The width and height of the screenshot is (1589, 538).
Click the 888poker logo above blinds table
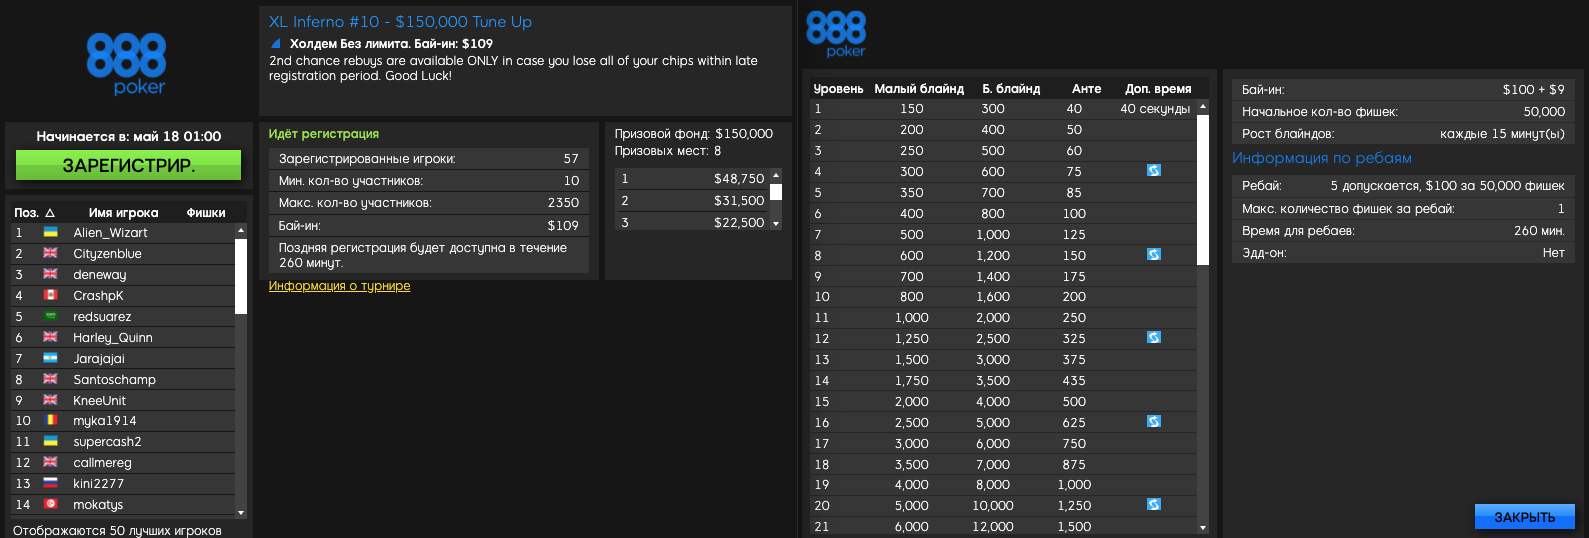pos(836,34)
